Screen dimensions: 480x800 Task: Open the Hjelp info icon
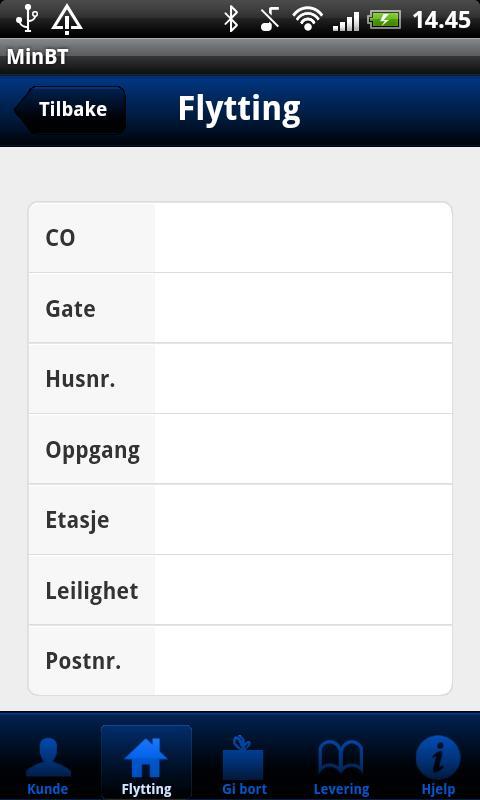coord(438,757)
